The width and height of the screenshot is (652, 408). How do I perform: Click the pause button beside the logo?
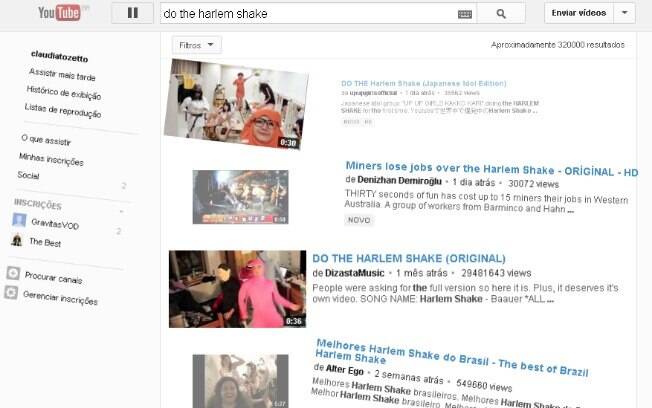[x=132, y=13]
